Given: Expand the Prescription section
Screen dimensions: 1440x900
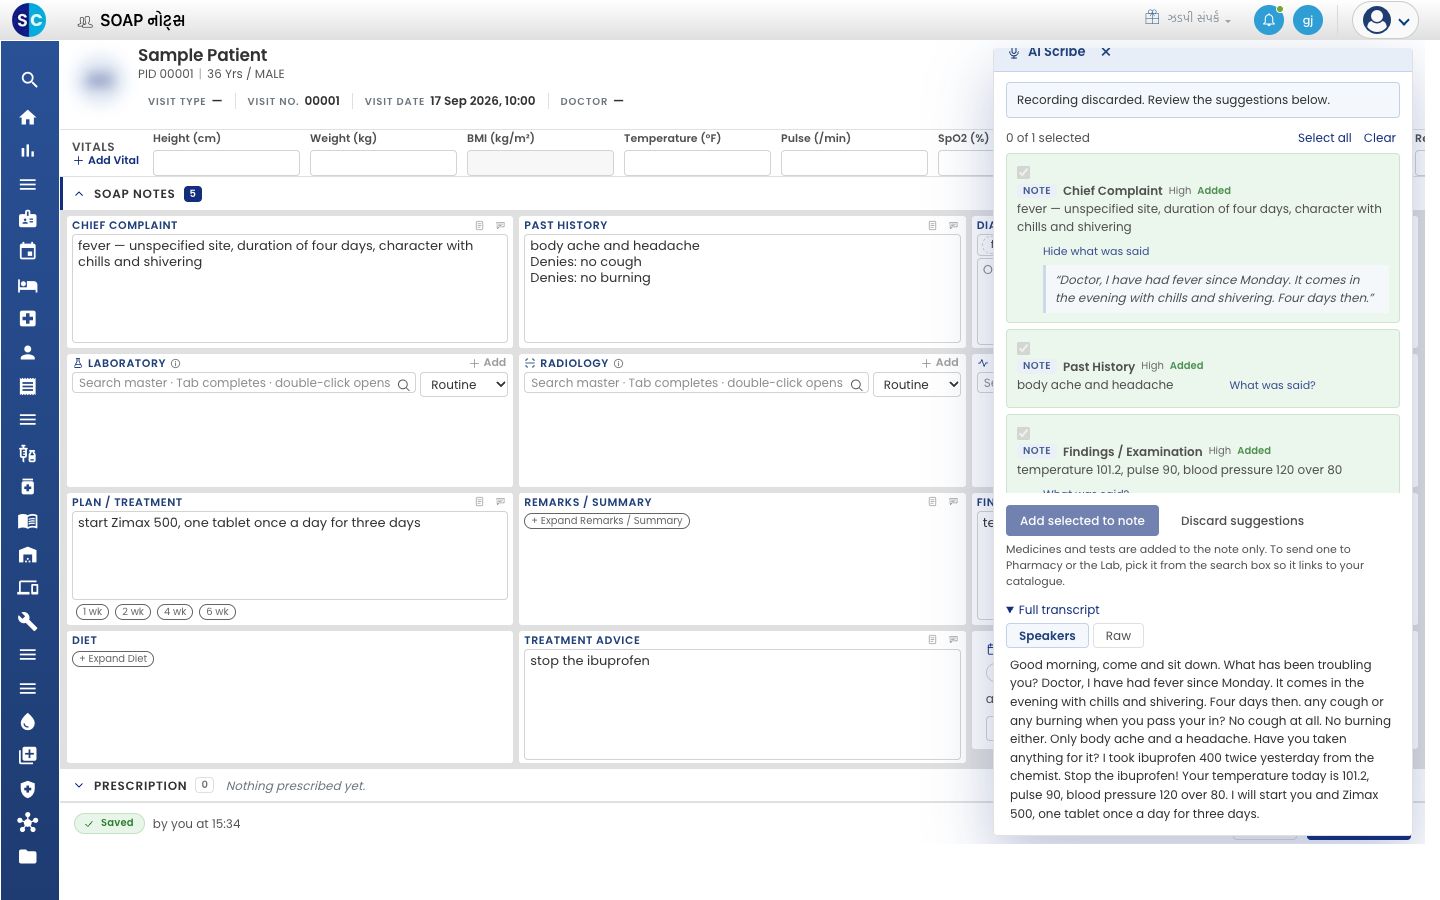Looking at the screenshot, I should pyautogui.click(x=79, y=786).
